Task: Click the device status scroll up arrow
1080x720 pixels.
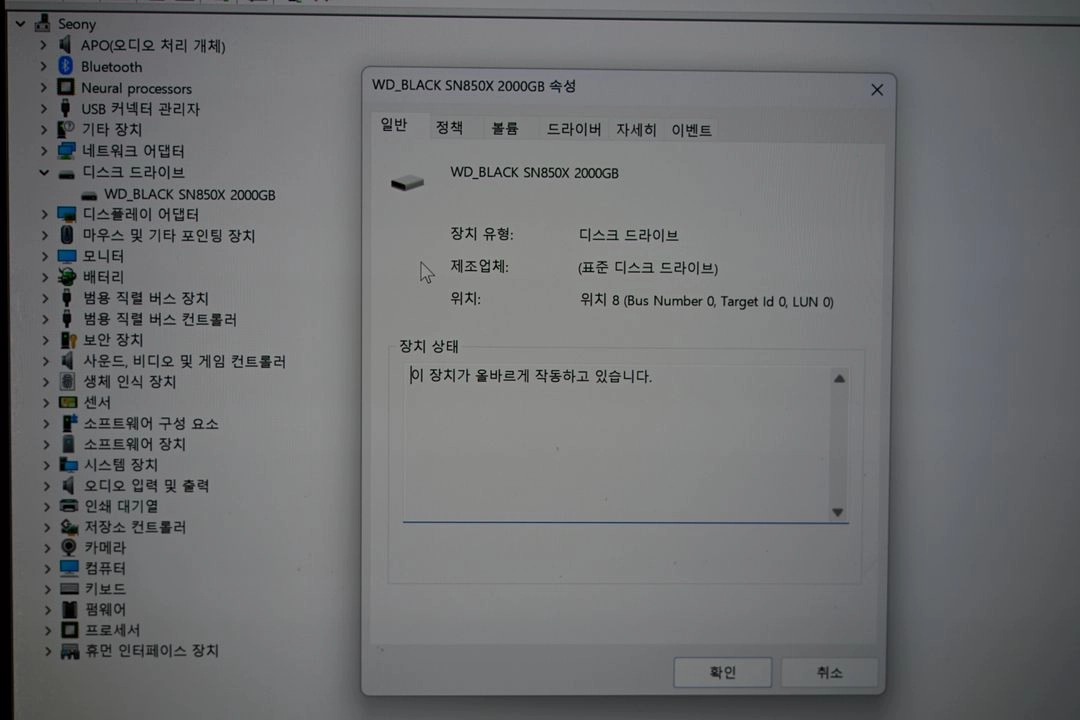Action: 839,378
